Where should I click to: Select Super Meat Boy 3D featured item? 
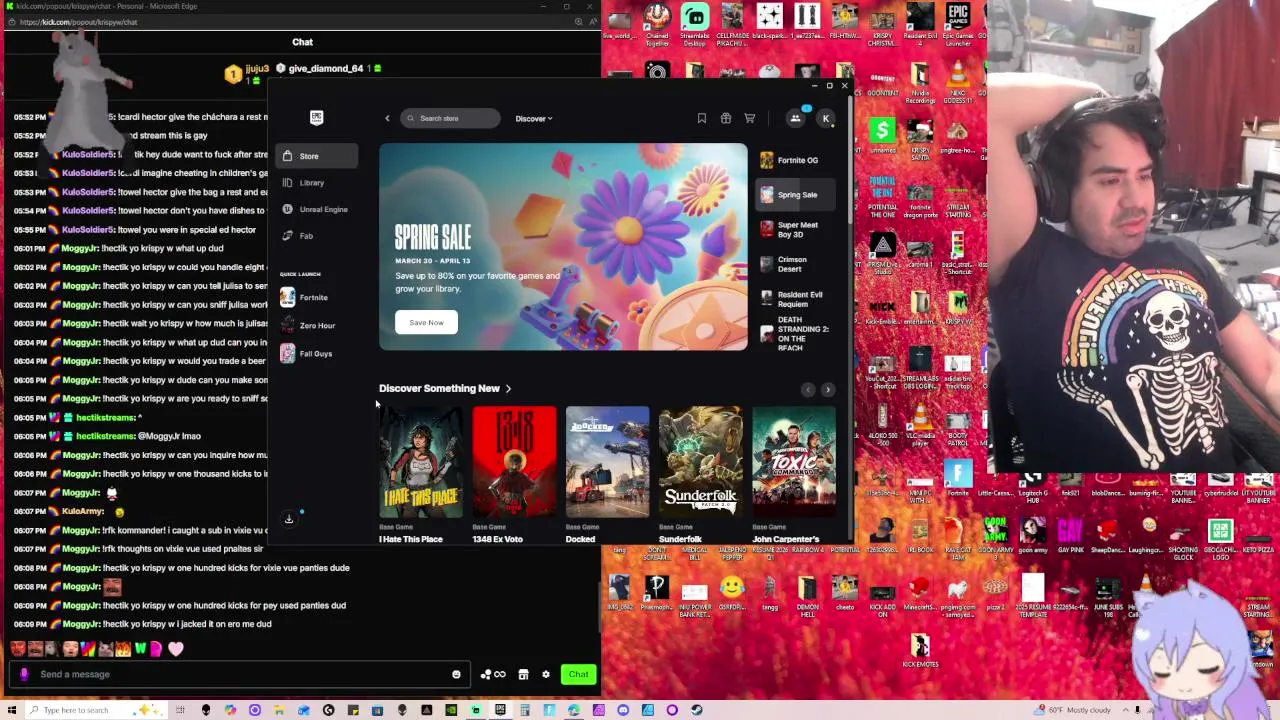797,229
